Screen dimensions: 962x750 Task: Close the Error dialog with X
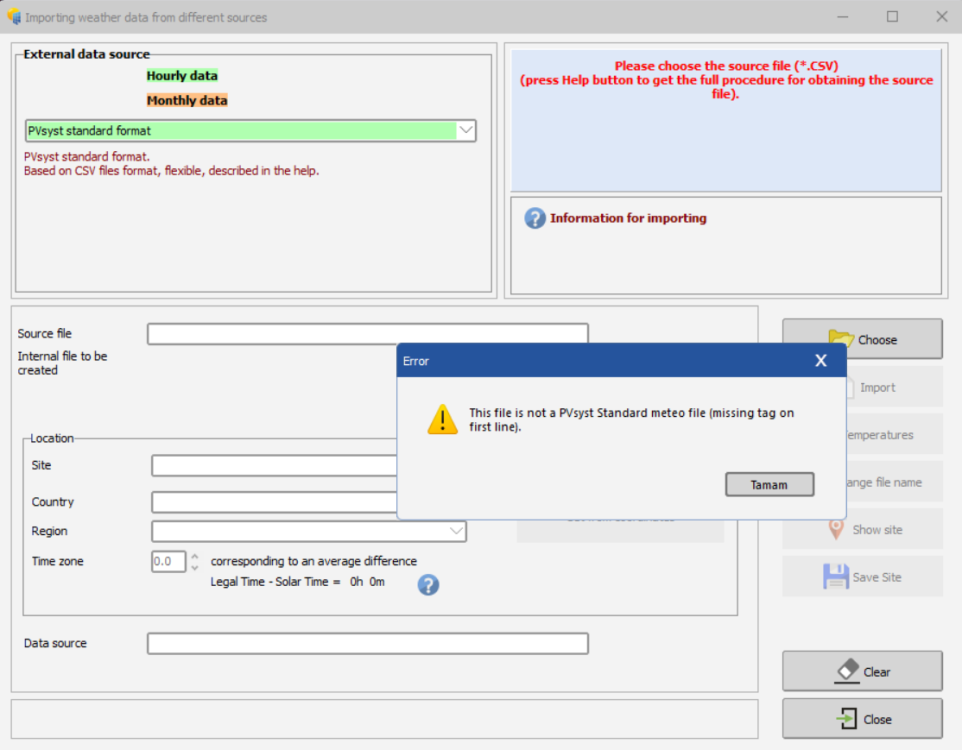(x=820, y=361)
